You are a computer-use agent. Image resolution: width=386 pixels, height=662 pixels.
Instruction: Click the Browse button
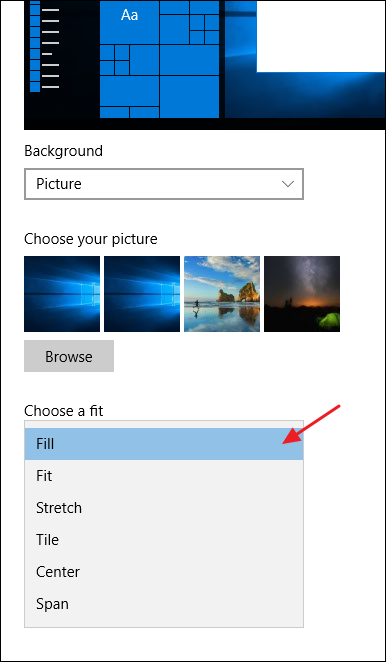click(69, 356)
